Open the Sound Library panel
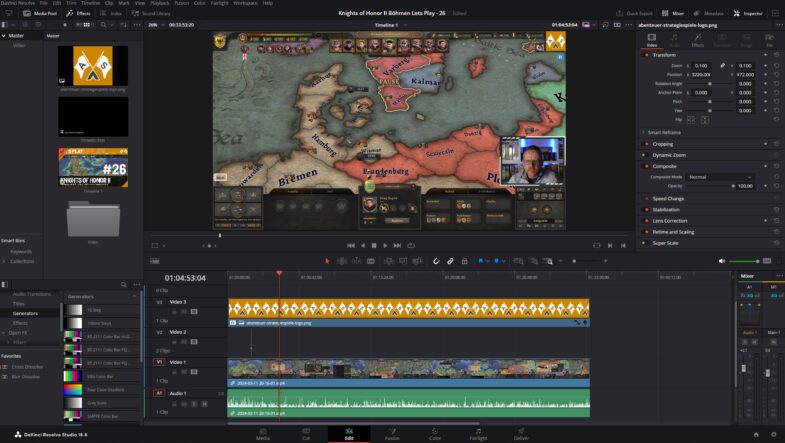 click(x=152, y=14)
